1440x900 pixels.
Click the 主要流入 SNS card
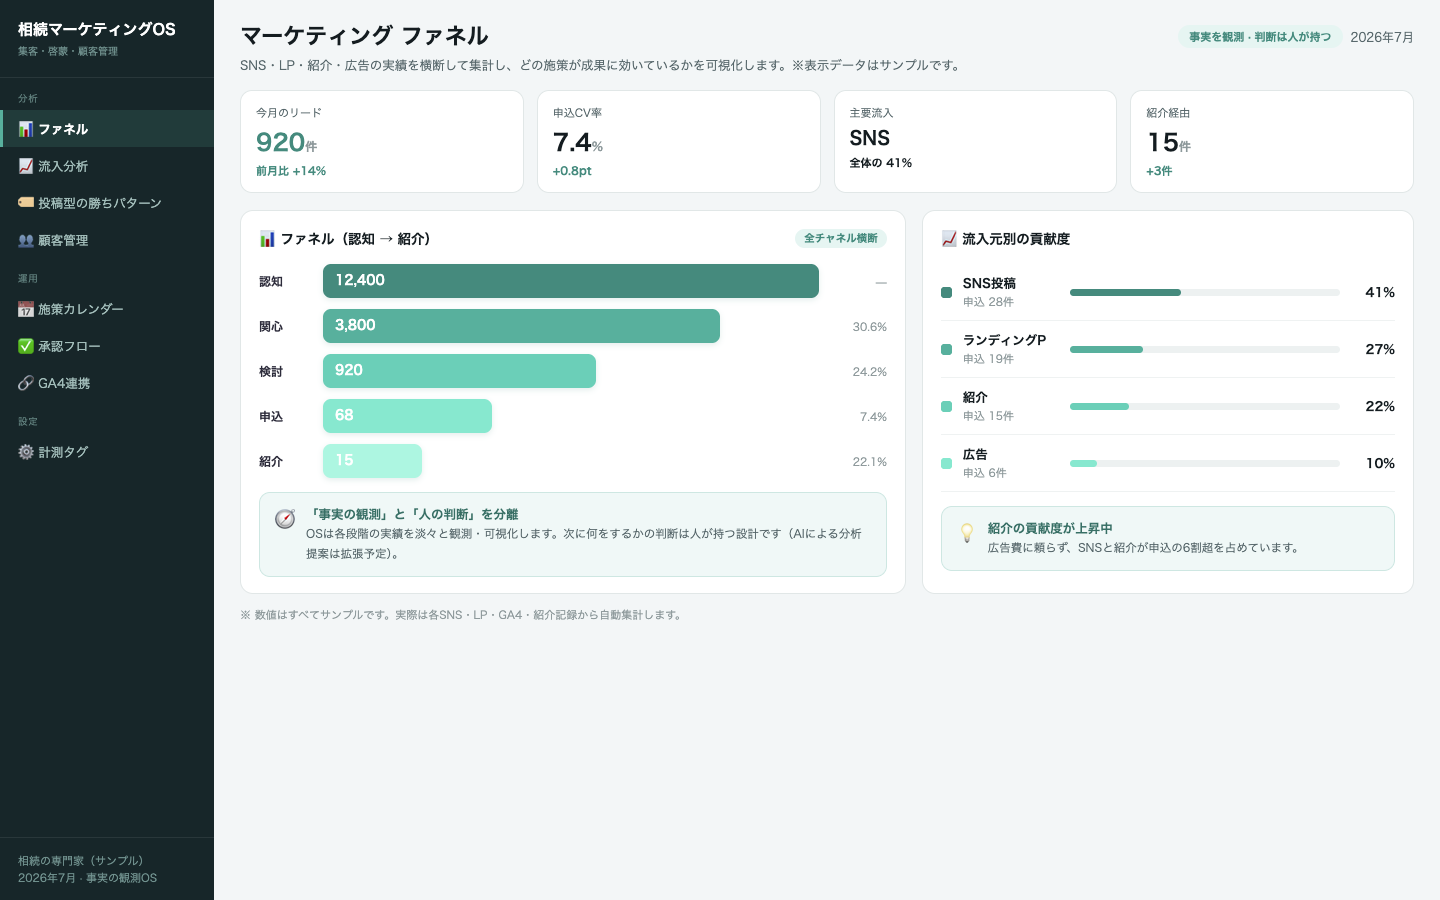pos(975,141)
